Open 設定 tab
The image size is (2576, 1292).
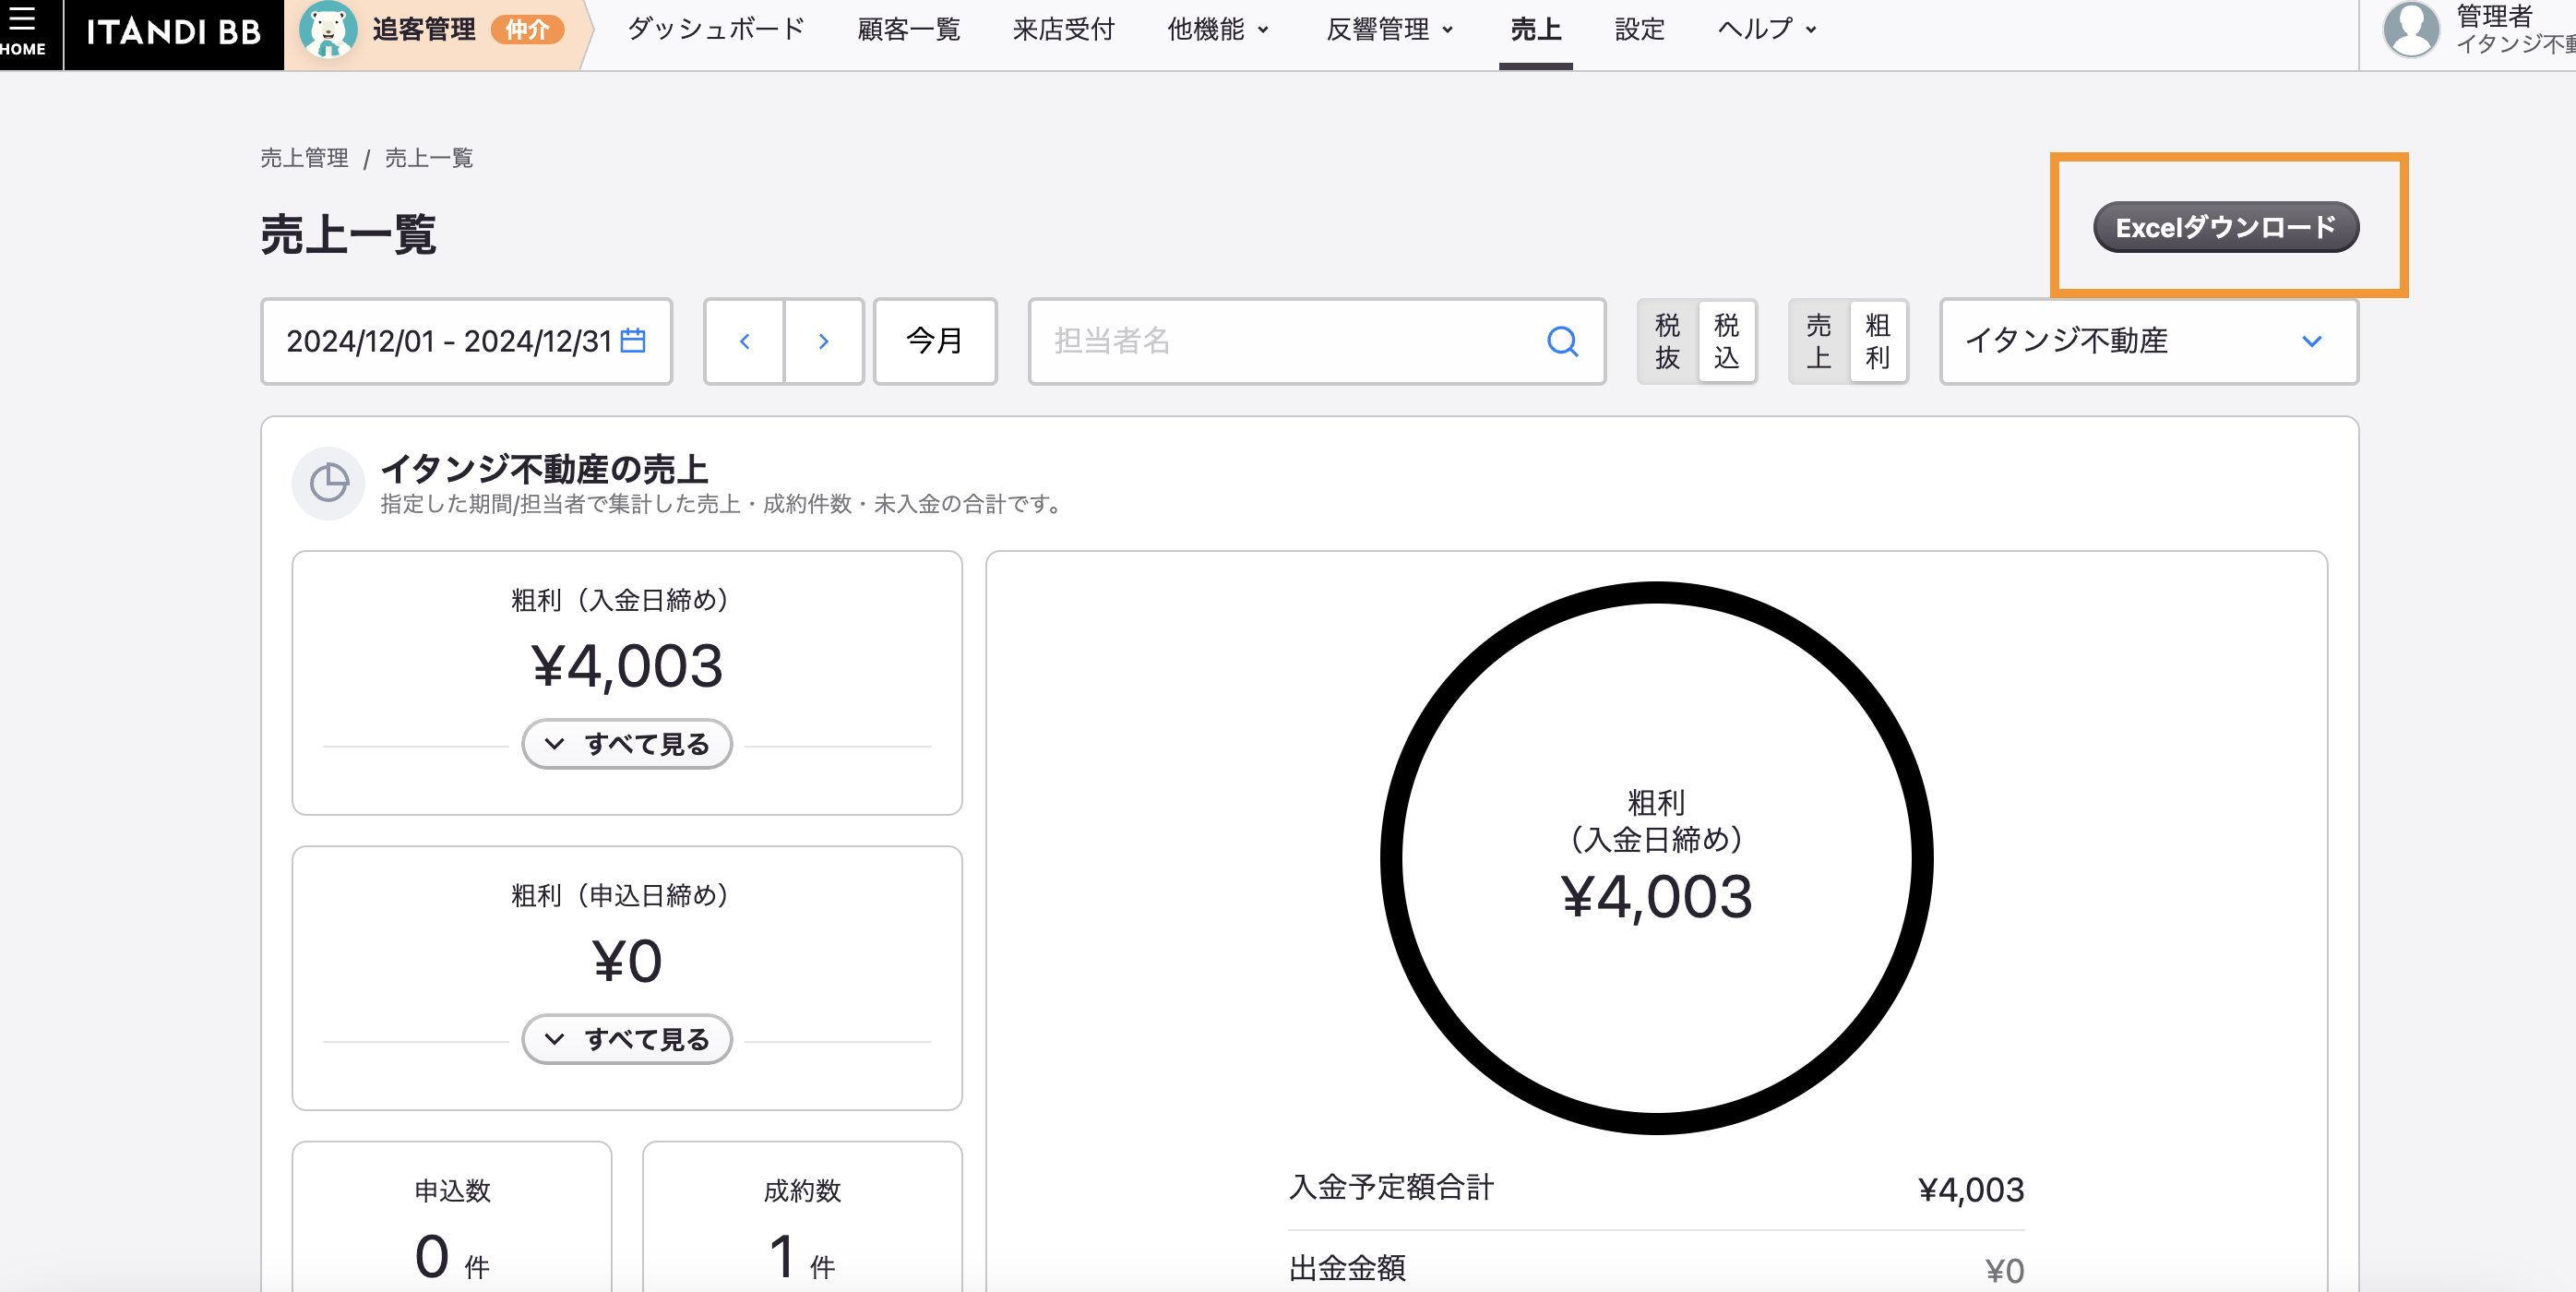click(1640, 30)
